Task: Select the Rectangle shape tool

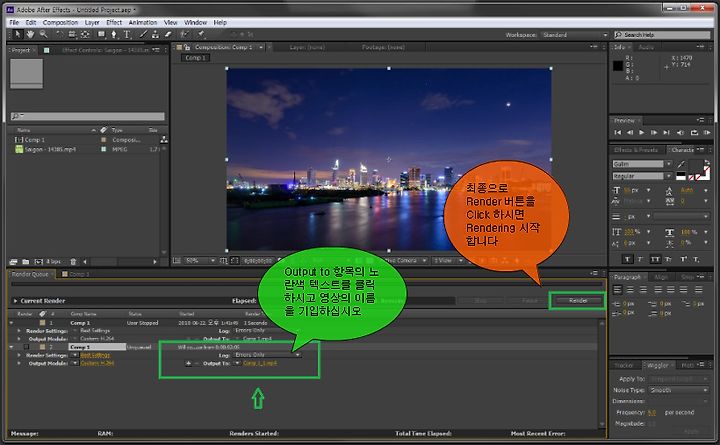Action: pos(101,34)
